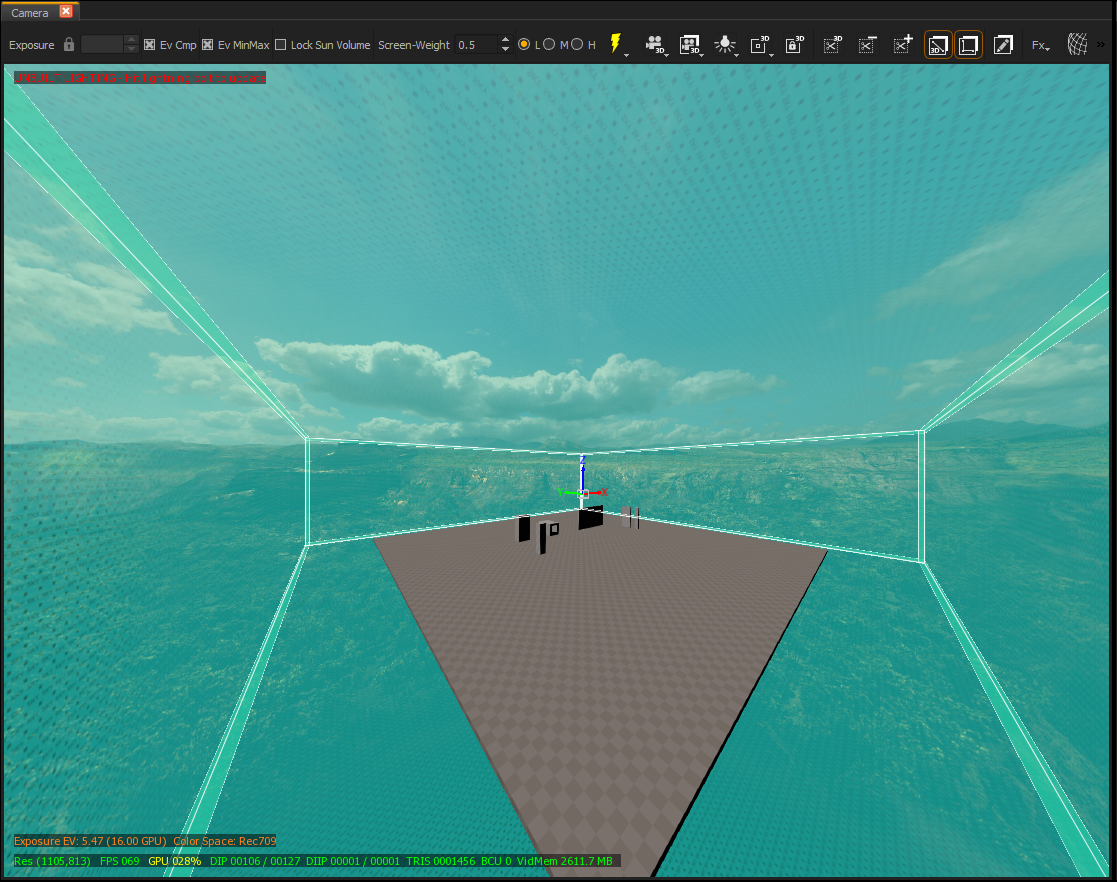Image resolution: width=1117 pixels, height=882 pixels.
Task: Click the 3D lock icon
Action: [794, 45]
